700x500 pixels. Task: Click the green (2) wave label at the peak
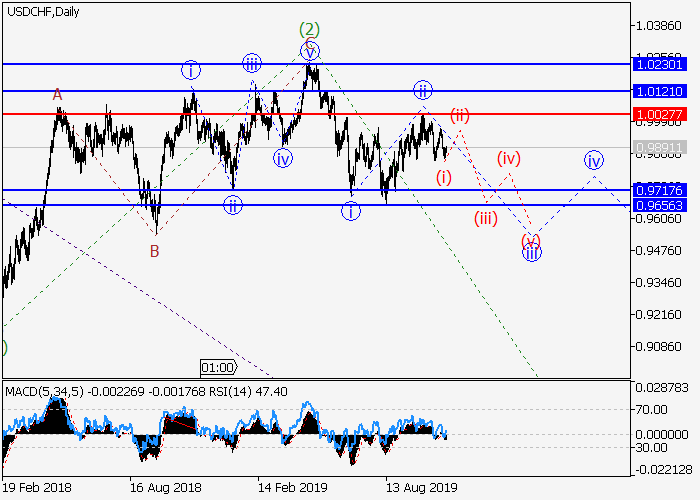tap(310, 30)
